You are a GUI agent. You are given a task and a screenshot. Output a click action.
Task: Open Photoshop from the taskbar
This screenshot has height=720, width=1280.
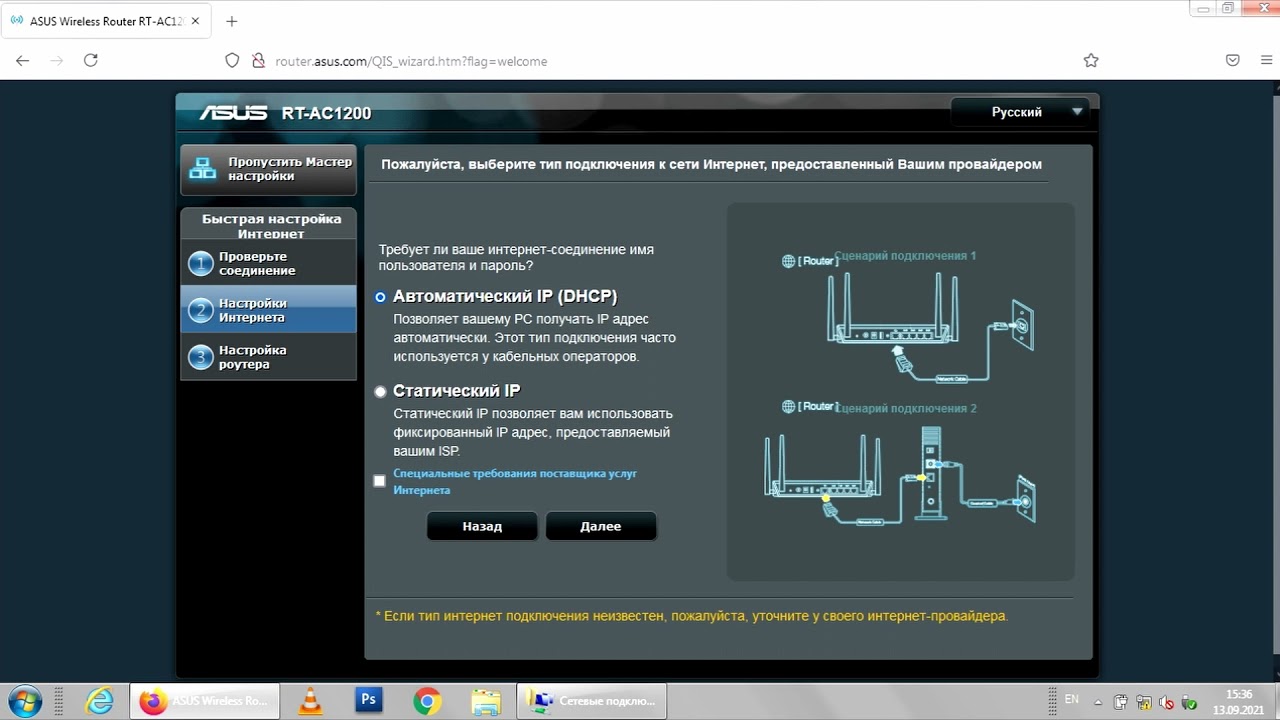pyautogui.click(x=369, y=700)
